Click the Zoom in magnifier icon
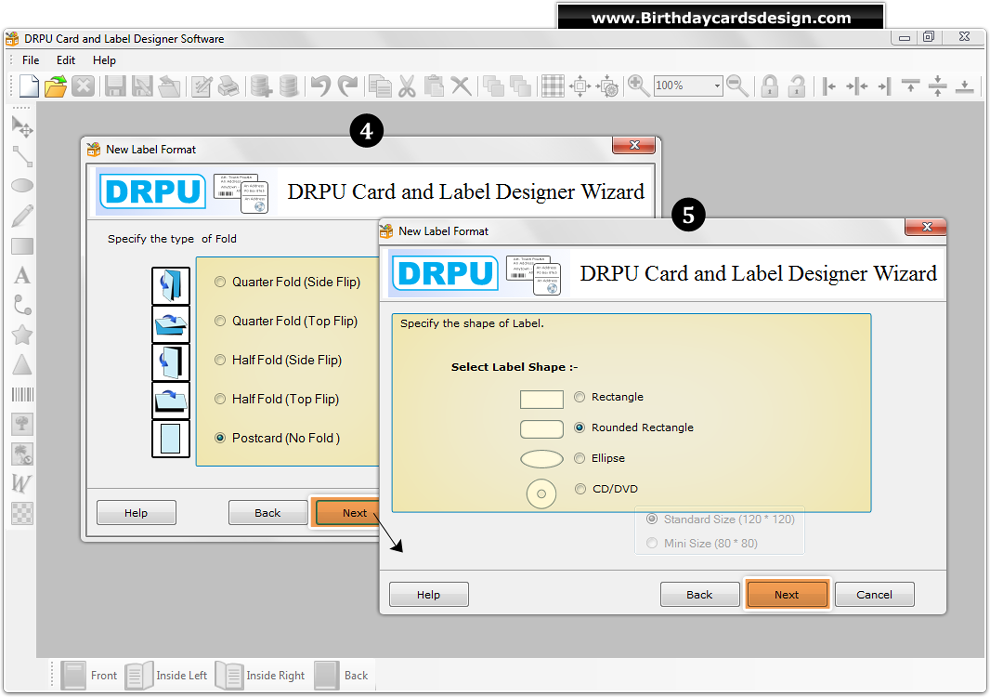 [x=638, y=86]
